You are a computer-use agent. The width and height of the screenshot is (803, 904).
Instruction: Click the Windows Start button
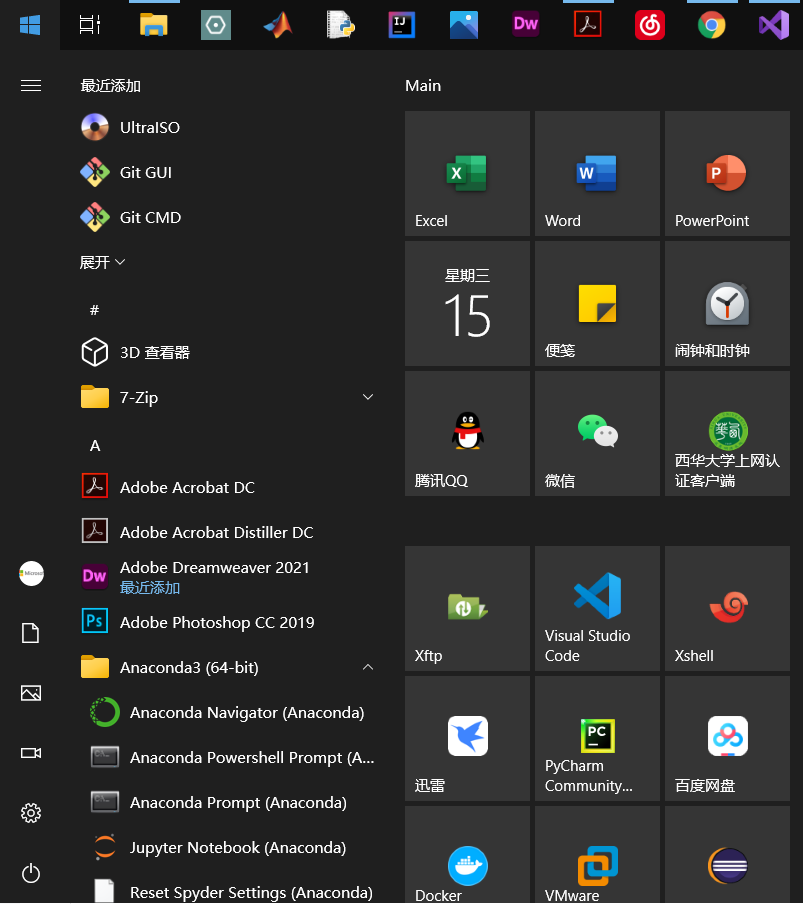coord(30,25)
